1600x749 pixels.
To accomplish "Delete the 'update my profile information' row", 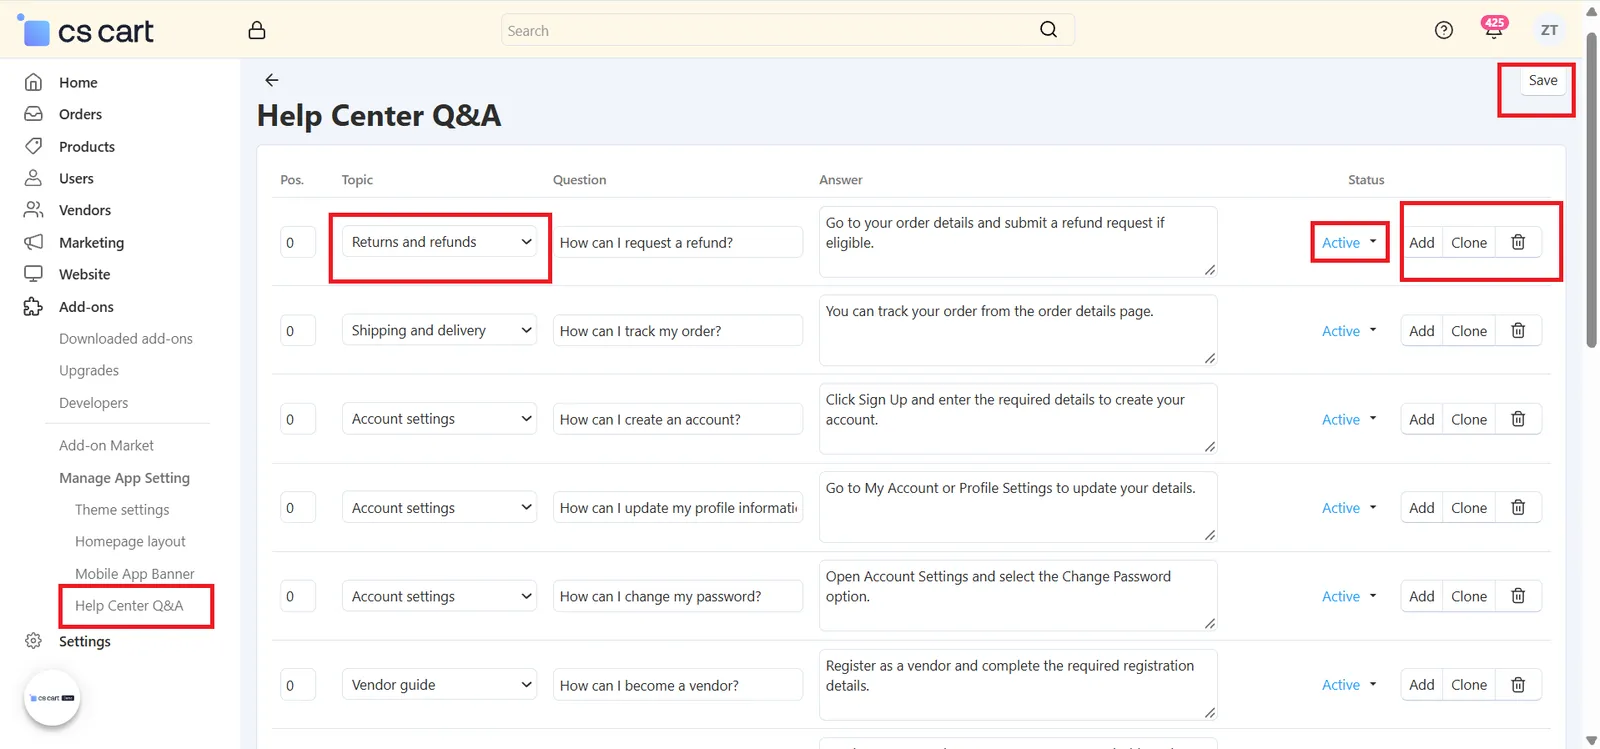I will pyautogui.click(x=1518, y=508).
